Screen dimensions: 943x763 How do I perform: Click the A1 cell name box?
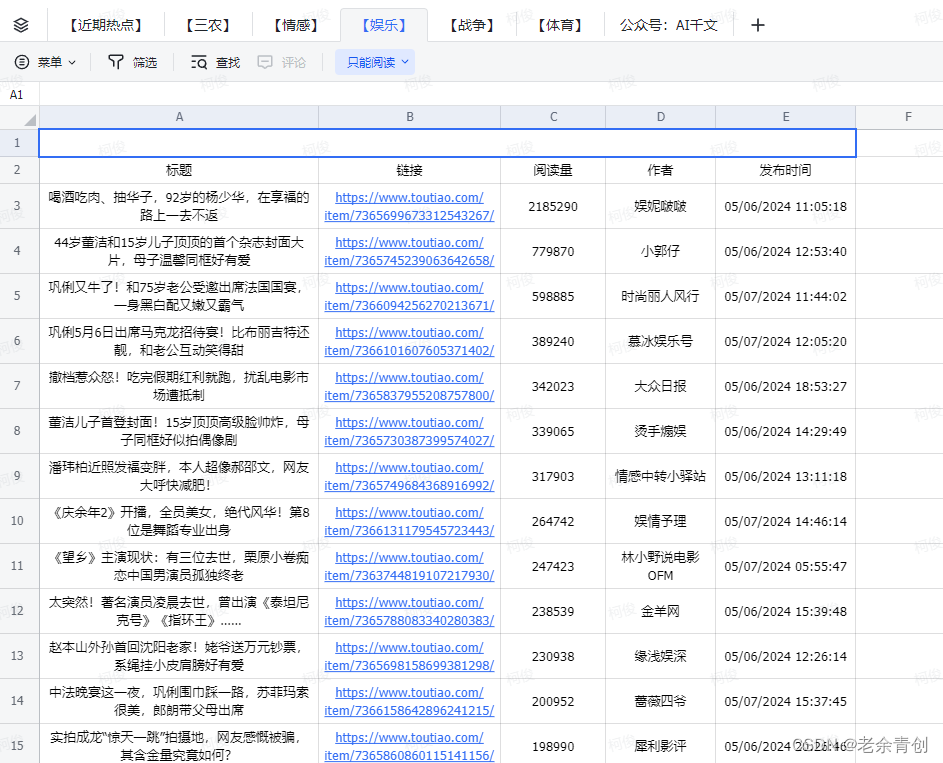pos(17,94)
